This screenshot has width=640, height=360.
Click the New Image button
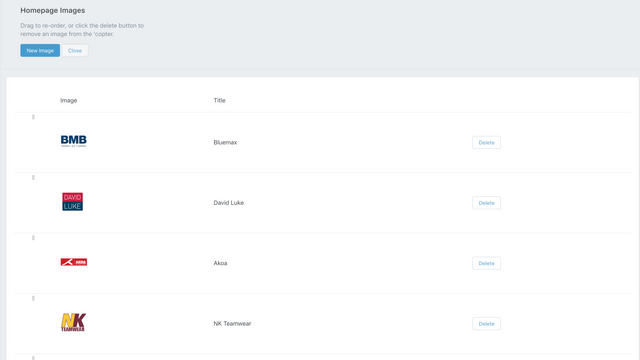40,51
